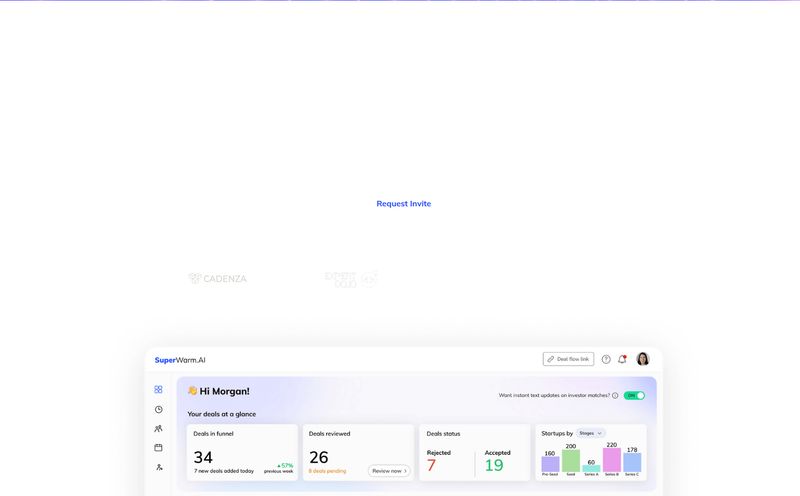
Task: Click 'Your deals at a glance' heading
Action: pyautogui.click(x=221, y=414)
